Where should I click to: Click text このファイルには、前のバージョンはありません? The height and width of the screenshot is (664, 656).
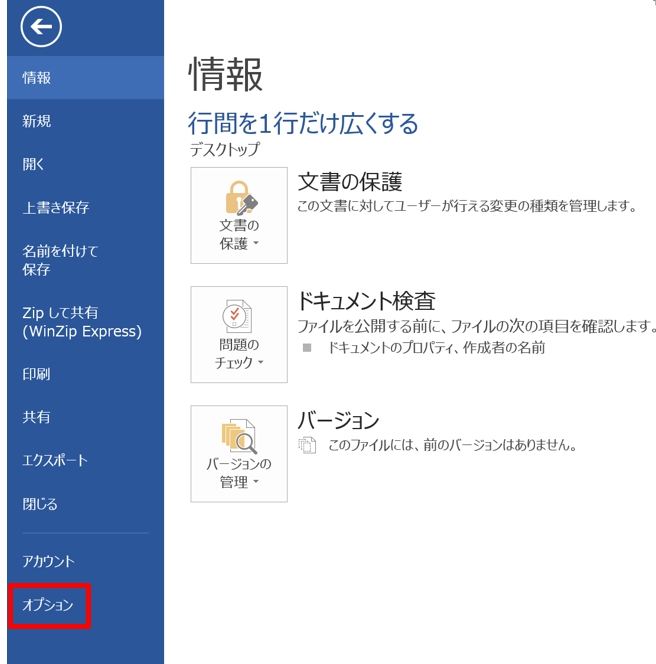[452, 445]
